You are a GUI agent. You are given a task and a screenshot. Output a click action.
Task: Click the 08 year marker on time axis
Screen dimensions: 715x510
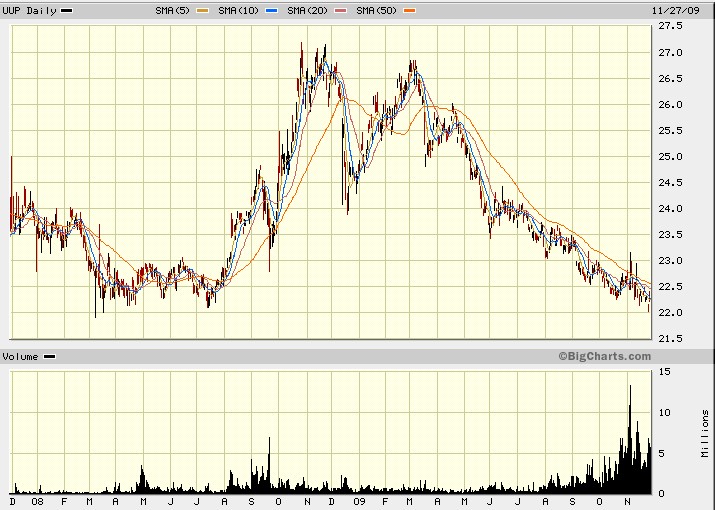point(37,502)
